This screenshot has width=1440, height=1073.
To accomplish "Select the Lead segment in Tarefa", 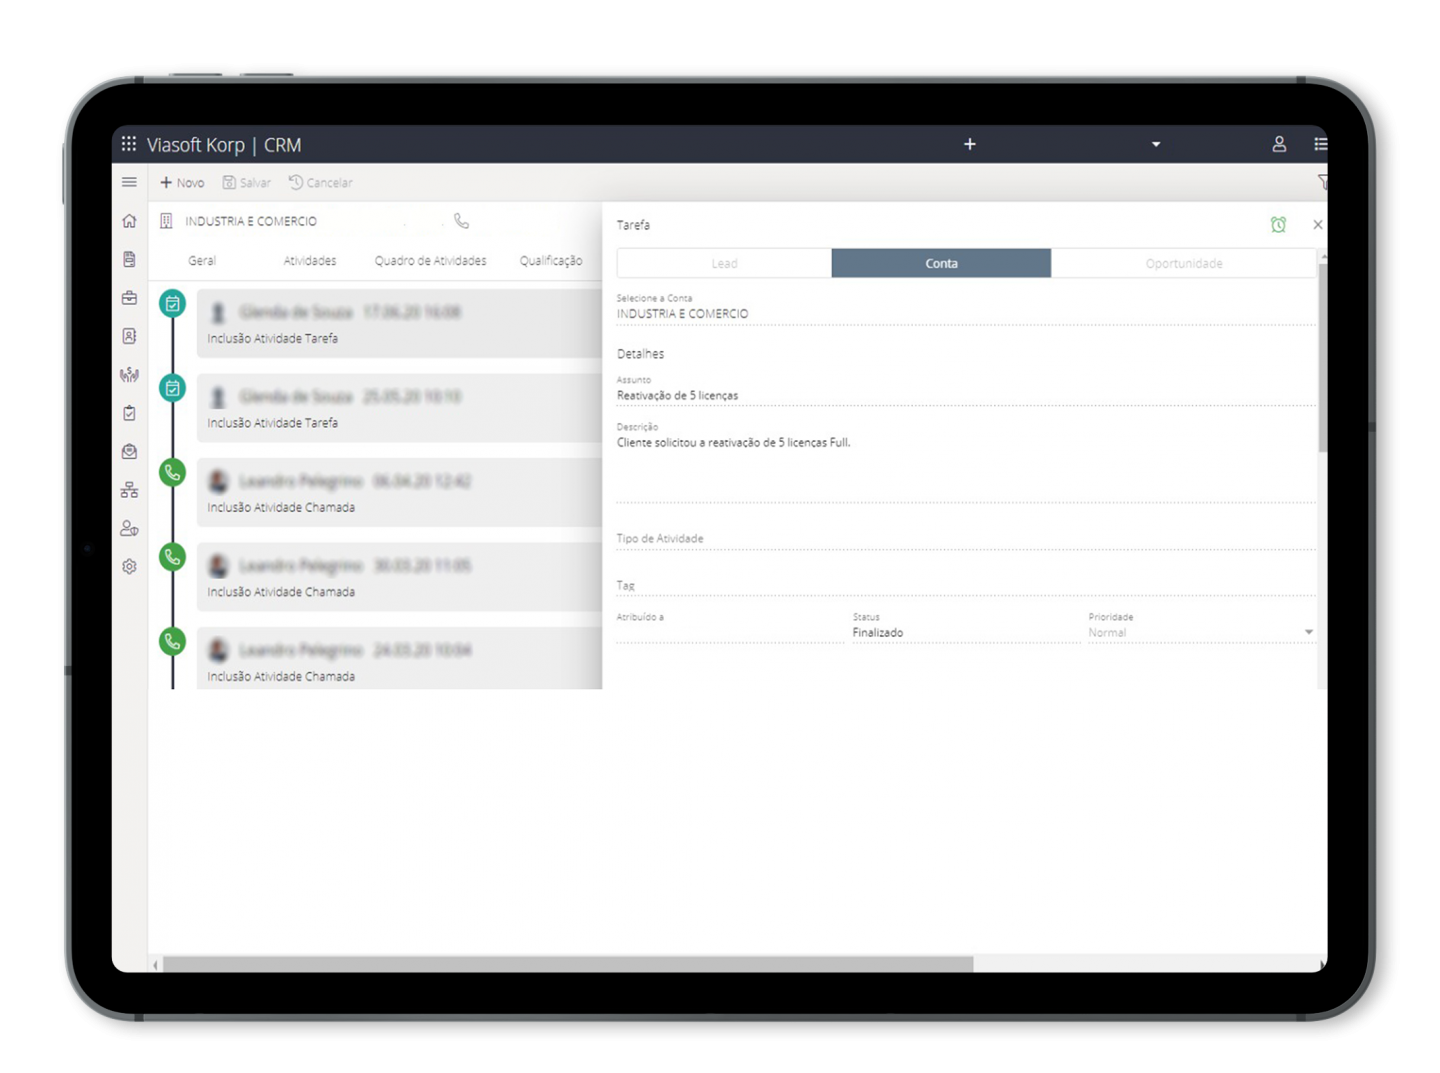I will click(x=724, y=263).
